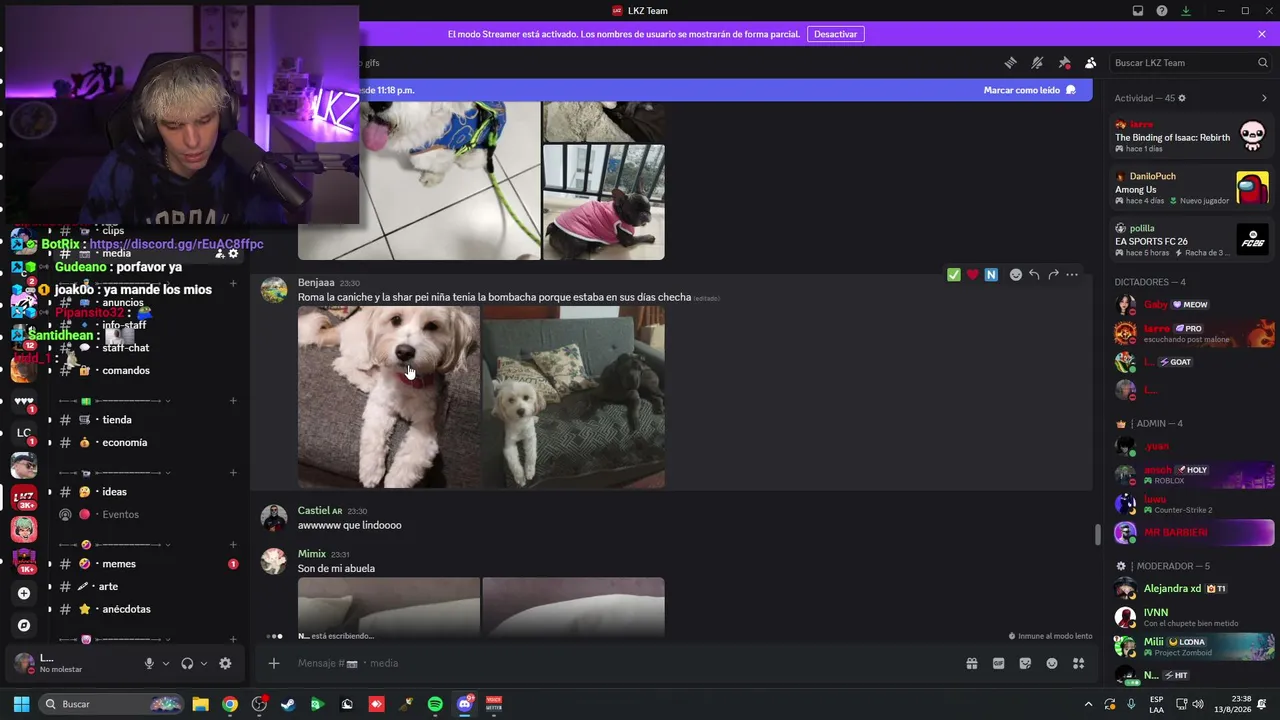Viewport: 1280px width, 720px height.
Task: Click Desactivar to disable Streamer mode
Action: click(x=835, y=34)
